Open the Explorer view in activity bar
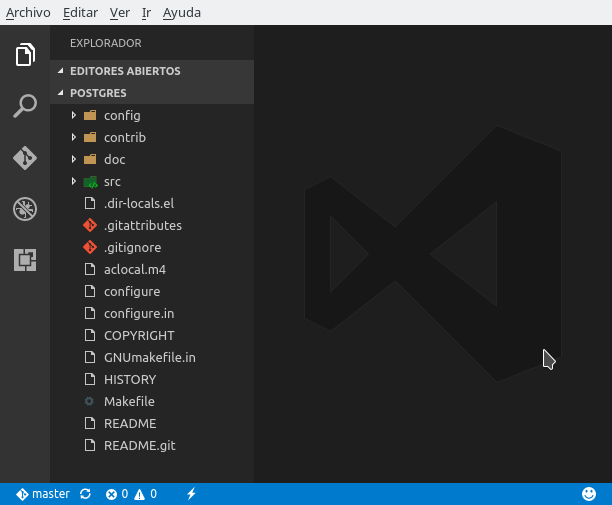Image resolution: width=612 pixels, height=505 pixels. (25, 55)
